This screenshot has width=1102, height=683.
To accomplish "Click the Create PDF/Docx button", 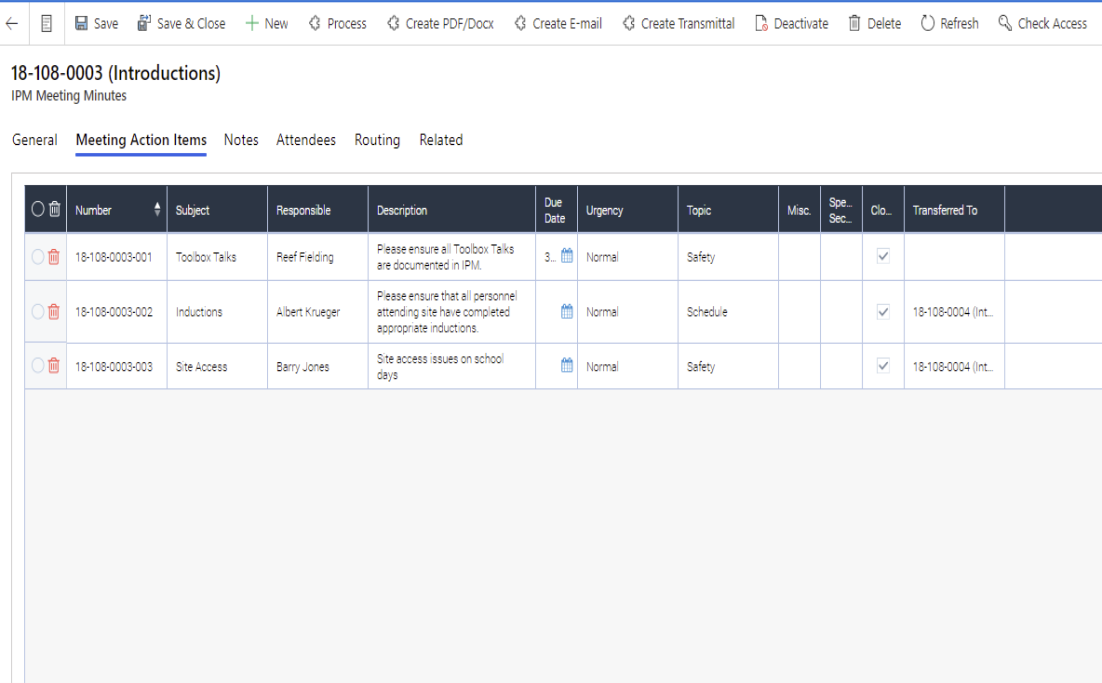I will click(440, 23).
